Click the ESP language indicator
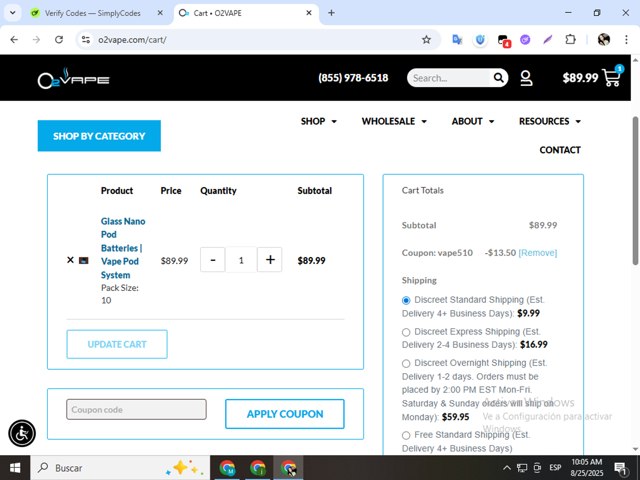The height and width of the screenshot is (480, 640). [x=555, y=468]
